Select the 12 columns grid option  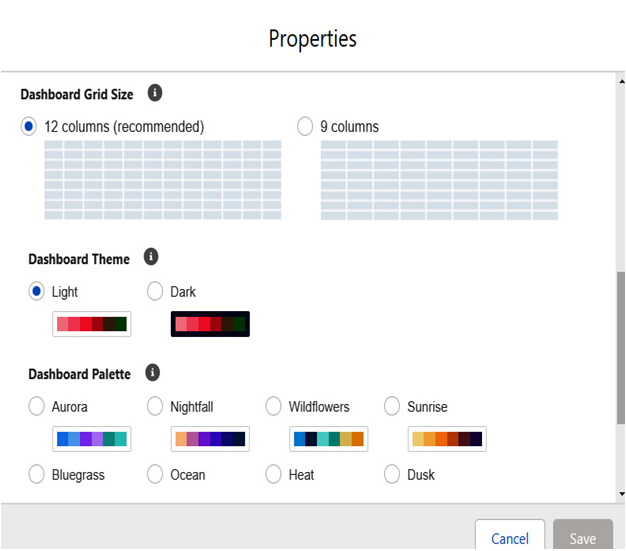tap(29, 126)
